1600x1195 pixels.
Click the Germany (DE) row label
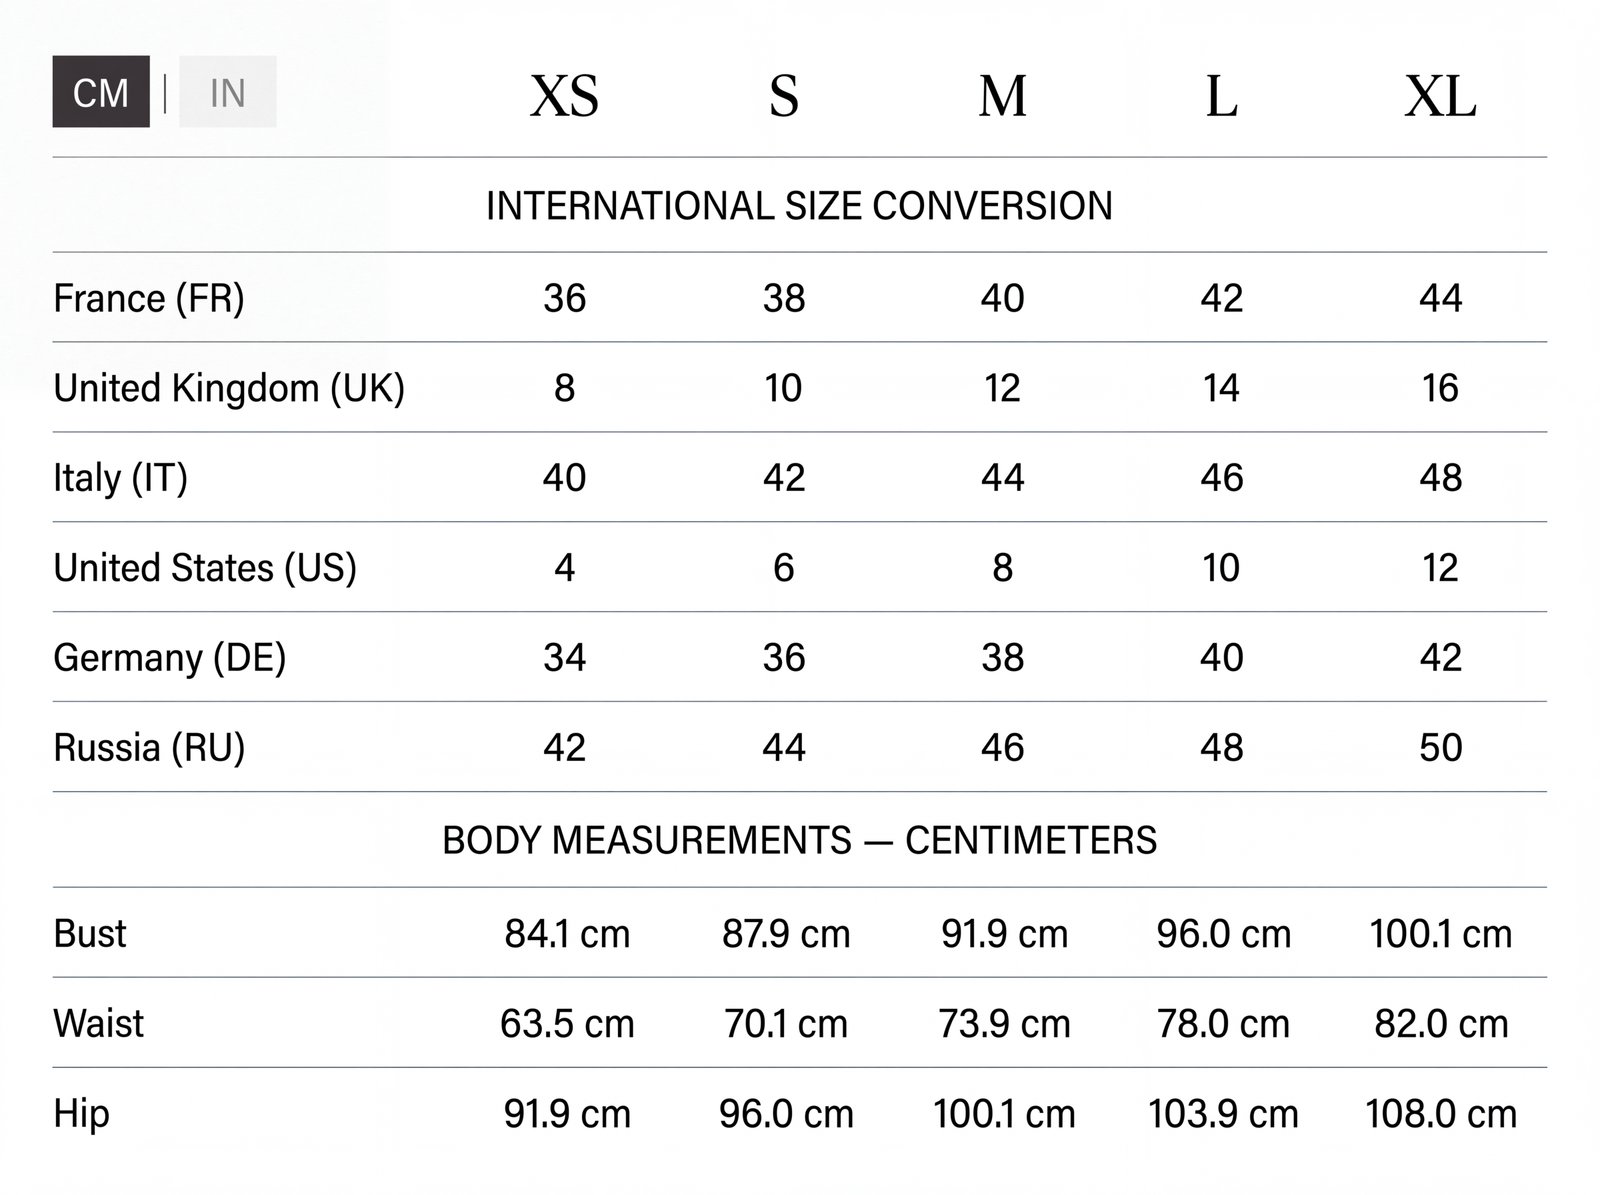point(170,658)
